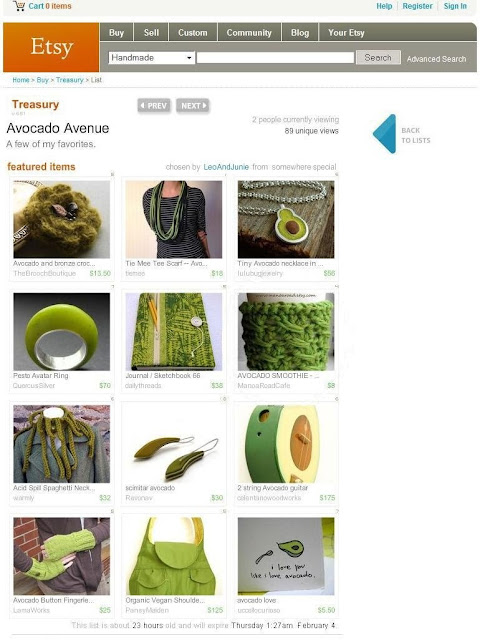
Task: View the Pesto Avatar Ring image
Action: pyautogui.click(x=62, y=332)
